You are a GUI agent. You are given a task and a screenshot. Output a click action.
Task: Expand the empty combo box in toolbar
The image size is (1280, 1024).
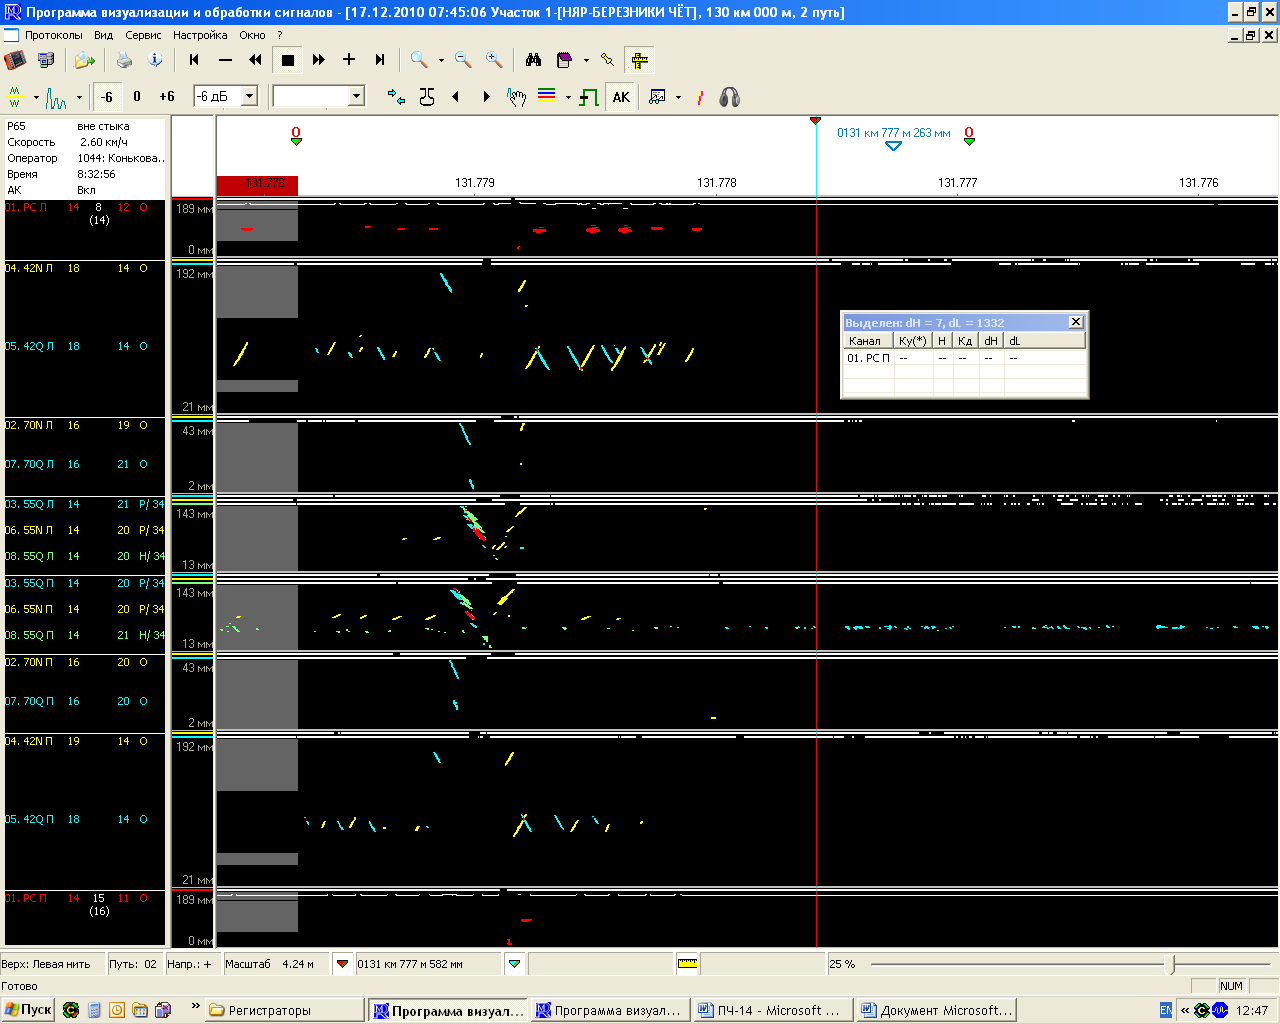click(356, 96)
